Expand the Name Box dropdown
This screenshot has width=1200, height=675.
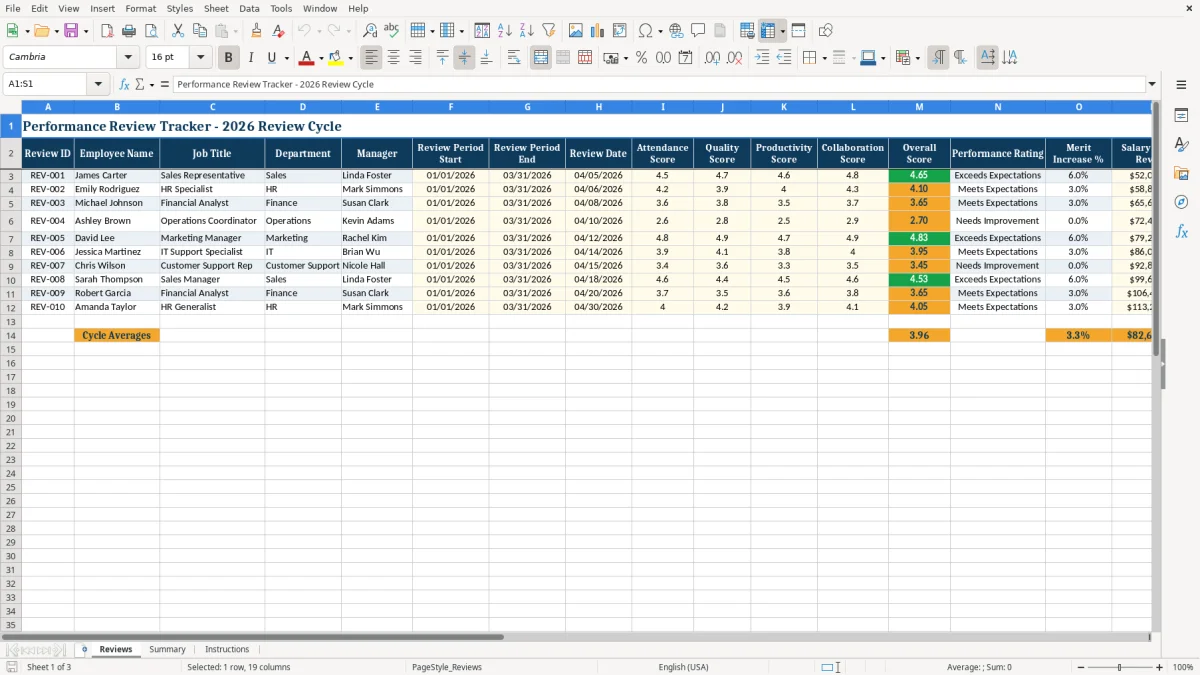(x=98, y=85)
